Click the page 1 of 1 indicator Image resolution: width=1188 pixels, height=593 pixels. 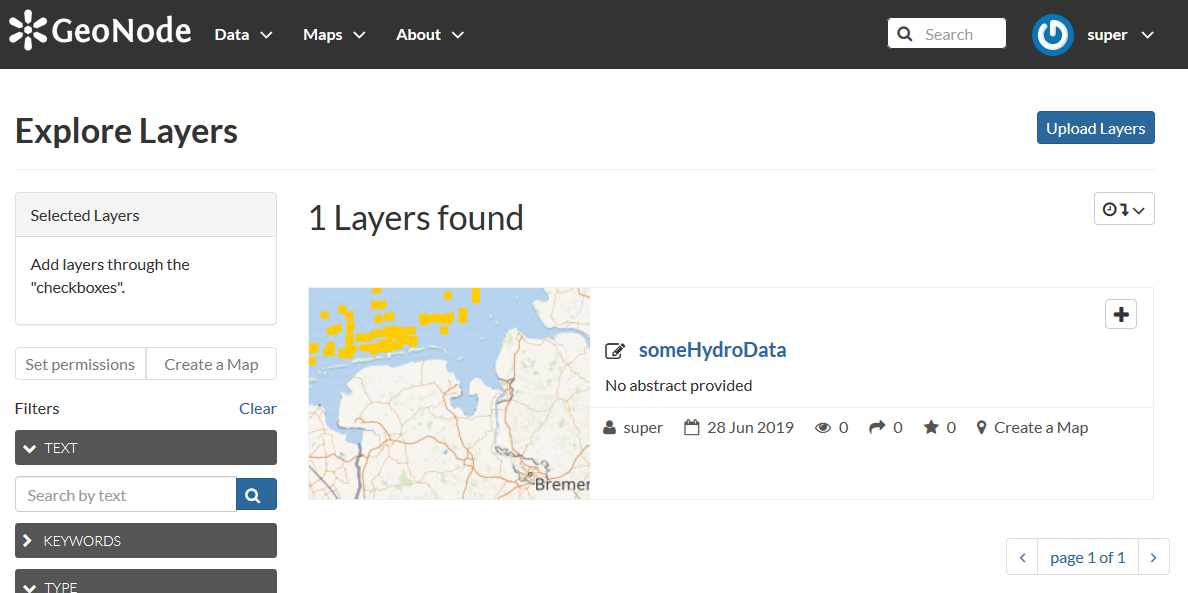pos(1088,557)
